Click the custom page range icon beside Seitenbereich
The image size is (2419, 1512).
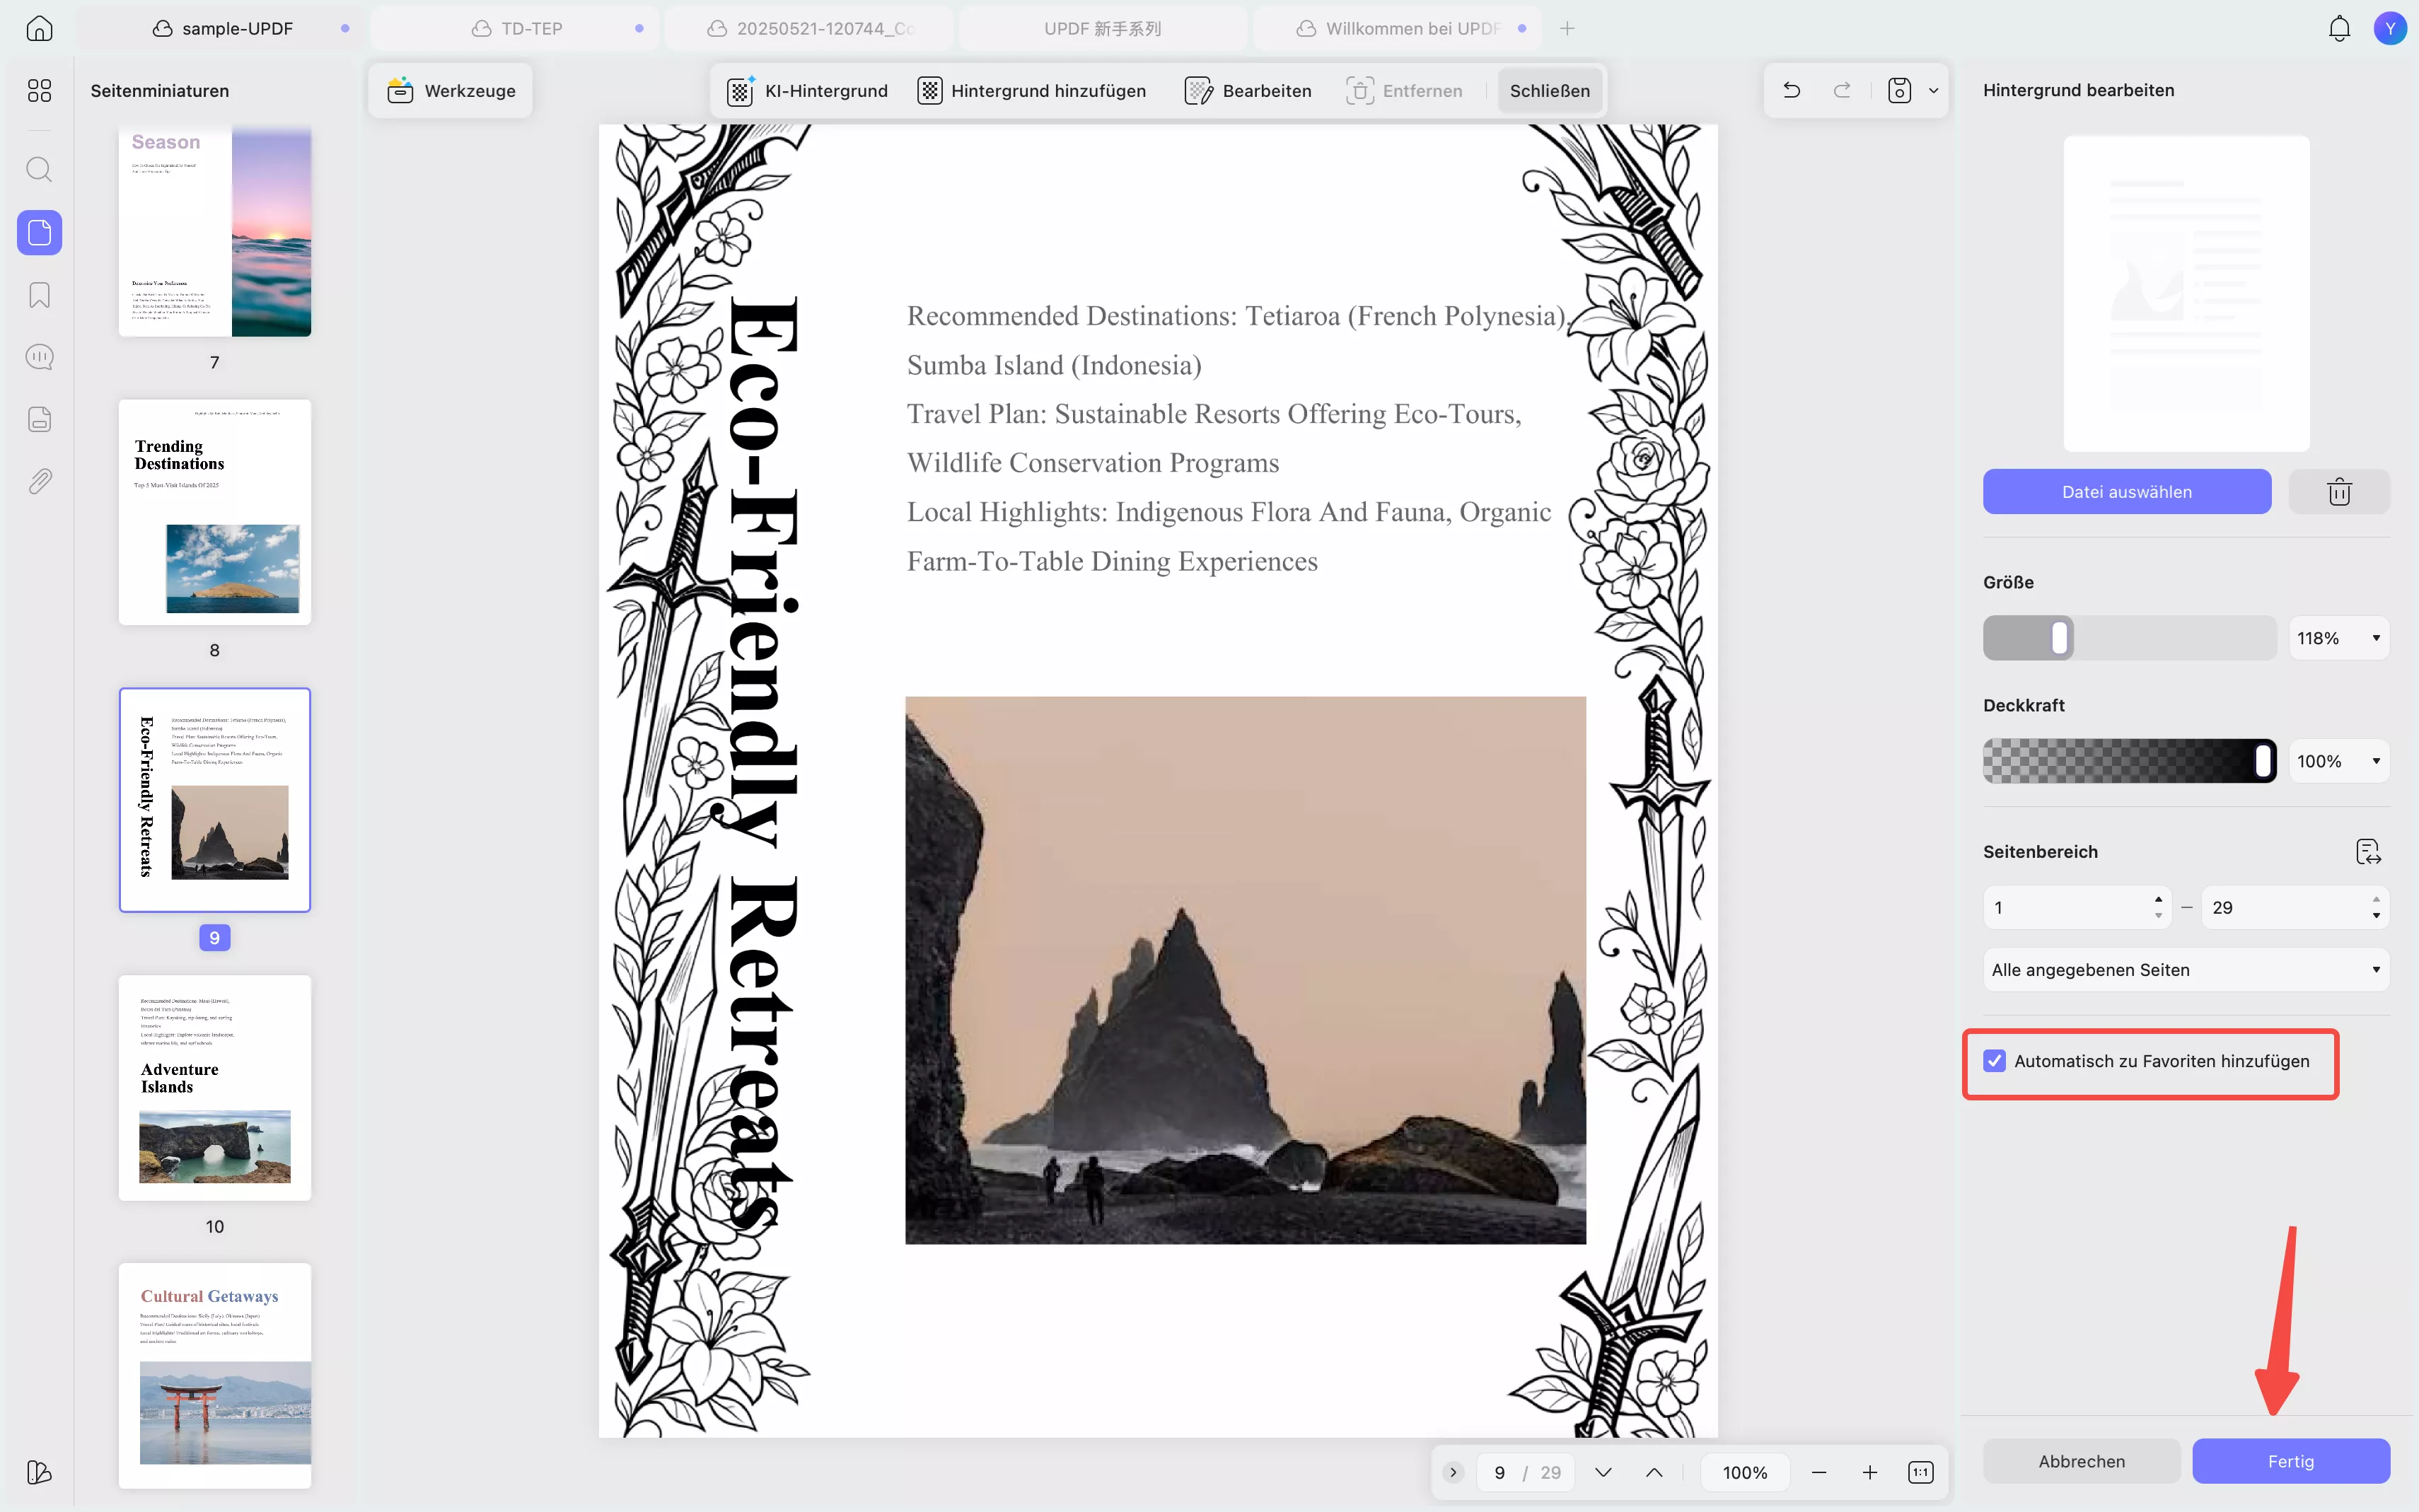(x=2367, y=851)
